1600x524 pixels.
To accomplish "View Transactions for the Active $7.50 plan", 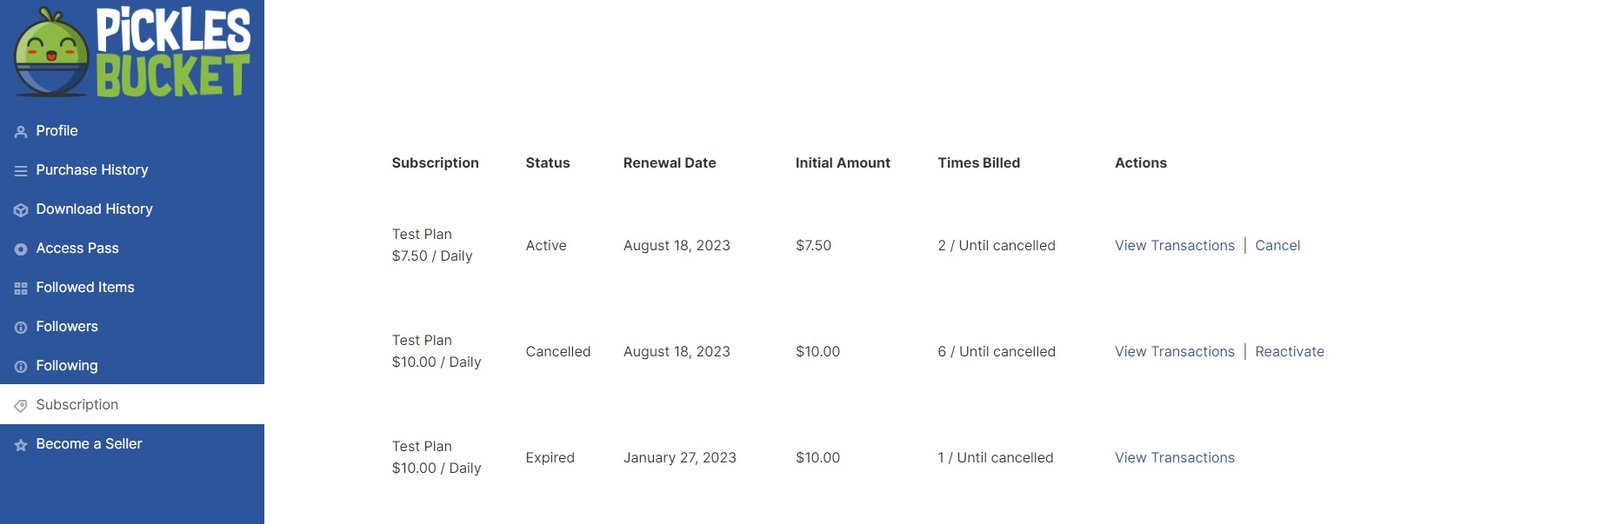I will pyautogui.click(x=1174, y=246).
